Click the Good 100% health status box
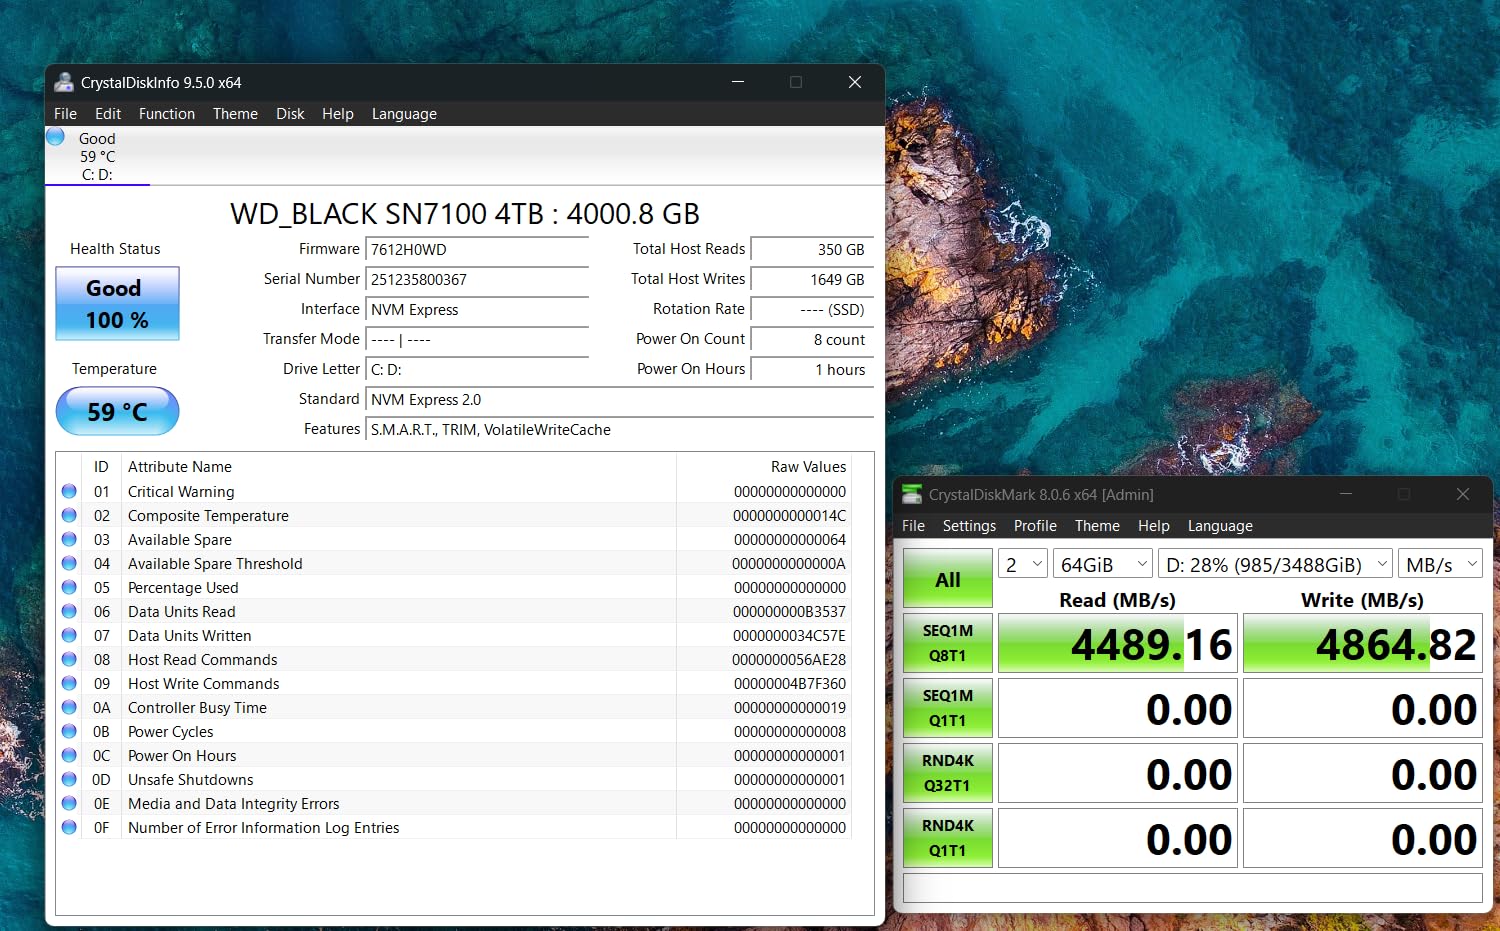Viewport: 1500px width, 931px height. click(117, 303)
